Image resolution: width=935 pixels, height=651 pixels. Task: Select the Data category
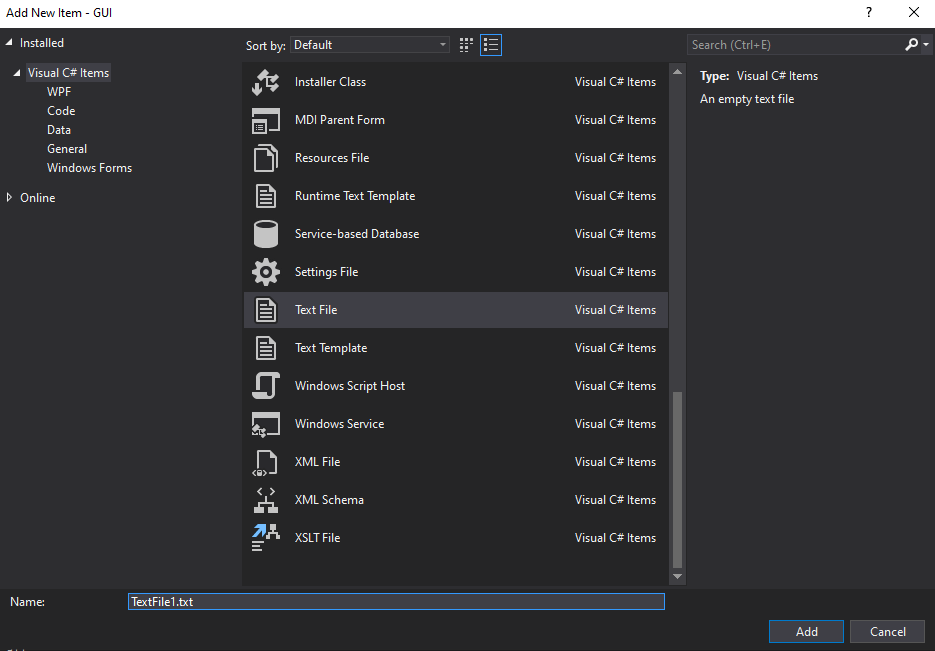[59, 130]
